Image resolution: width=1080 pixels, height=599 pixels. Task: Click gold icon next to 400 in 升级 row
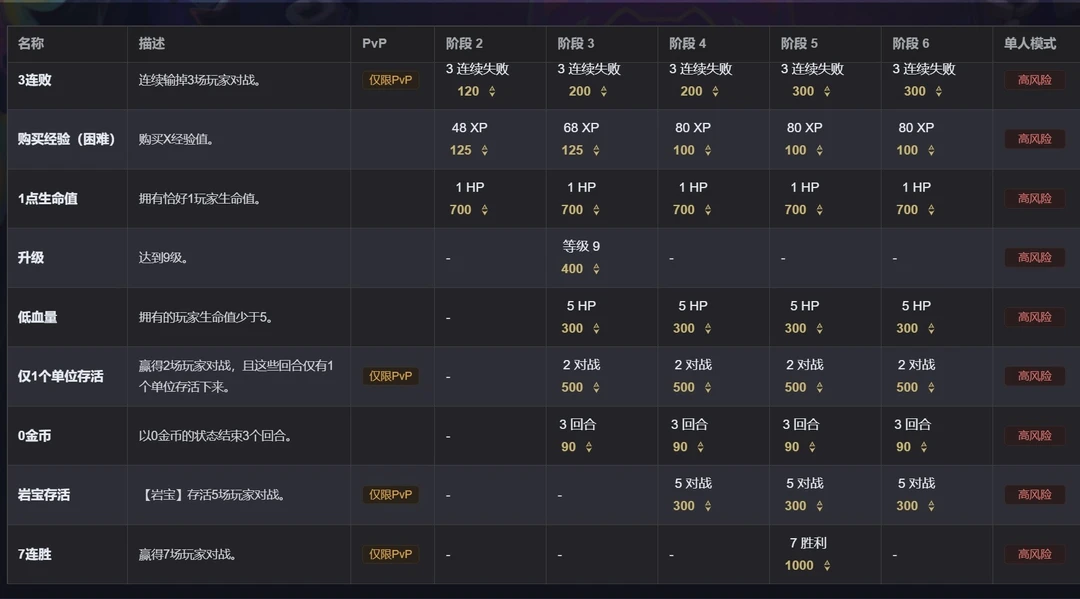(596, 269)
